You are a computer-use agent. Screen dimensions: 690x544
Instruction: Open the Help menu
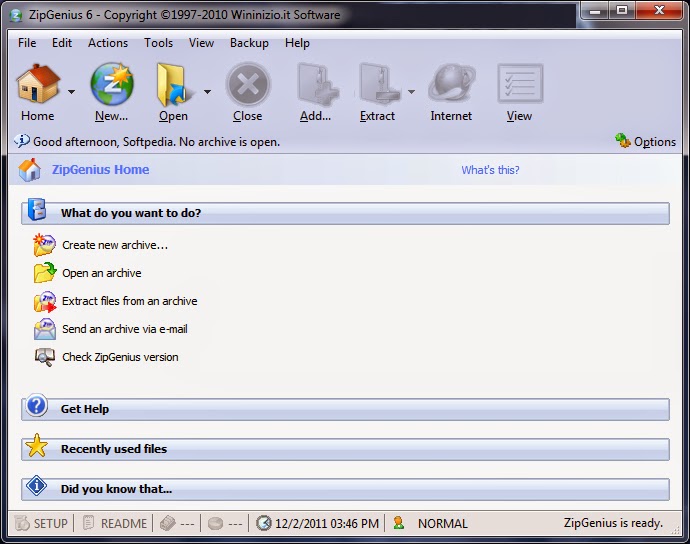point(297,43)
